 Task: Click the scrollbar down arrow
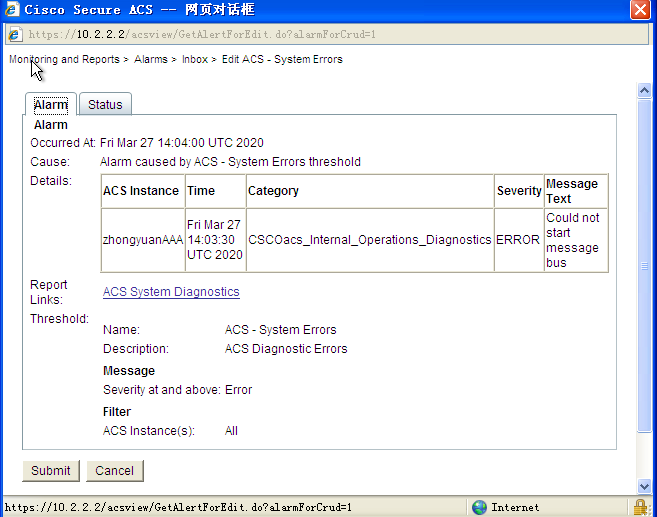point(644,486)
